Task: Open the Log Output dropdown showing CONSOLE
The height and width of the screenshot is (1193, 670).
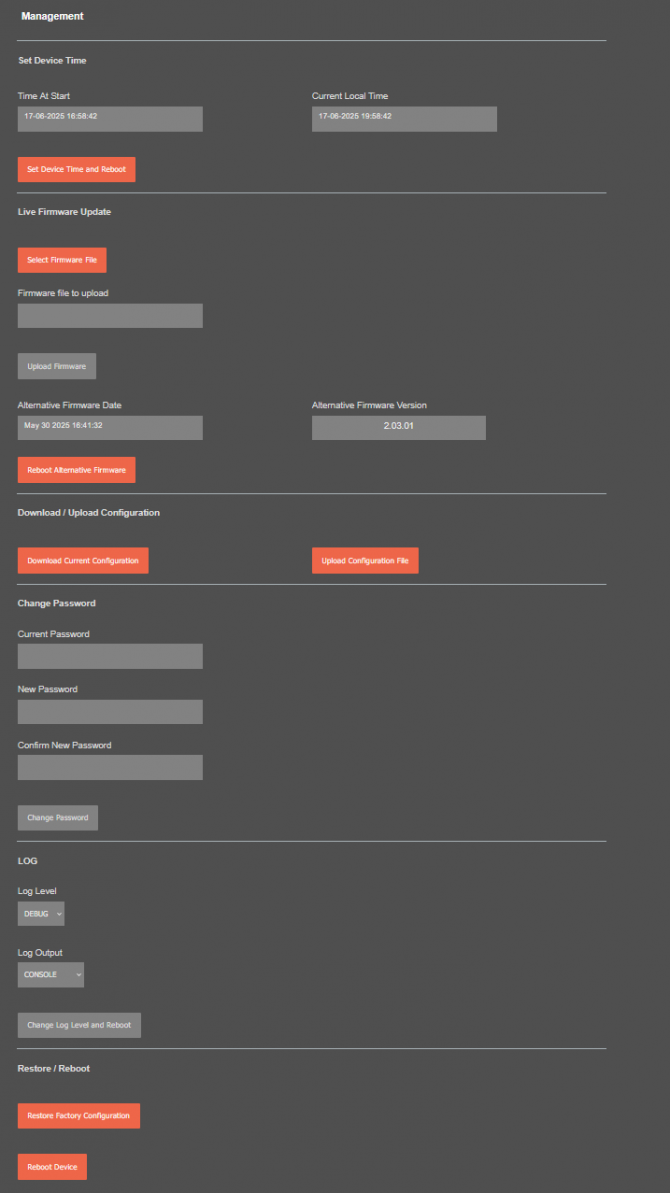Action: [51, 975]
